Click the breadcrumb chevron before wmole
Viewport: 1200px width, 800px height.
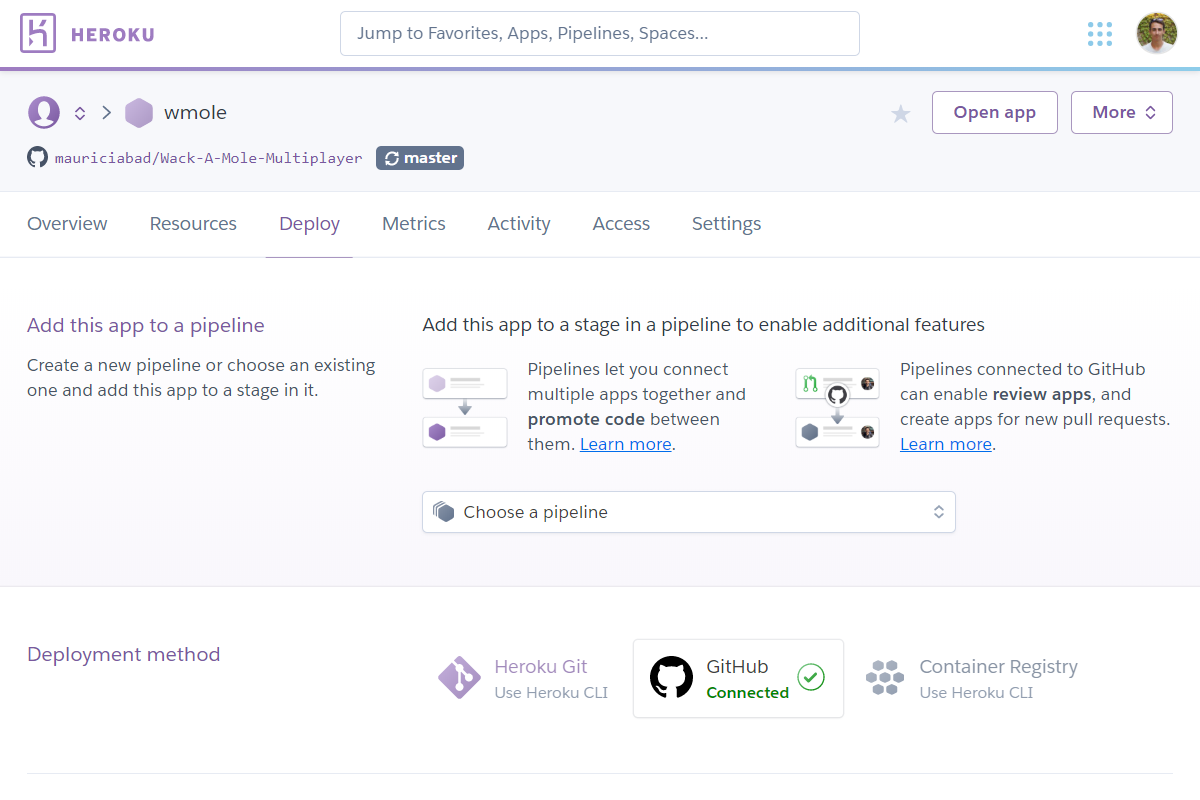106,113
